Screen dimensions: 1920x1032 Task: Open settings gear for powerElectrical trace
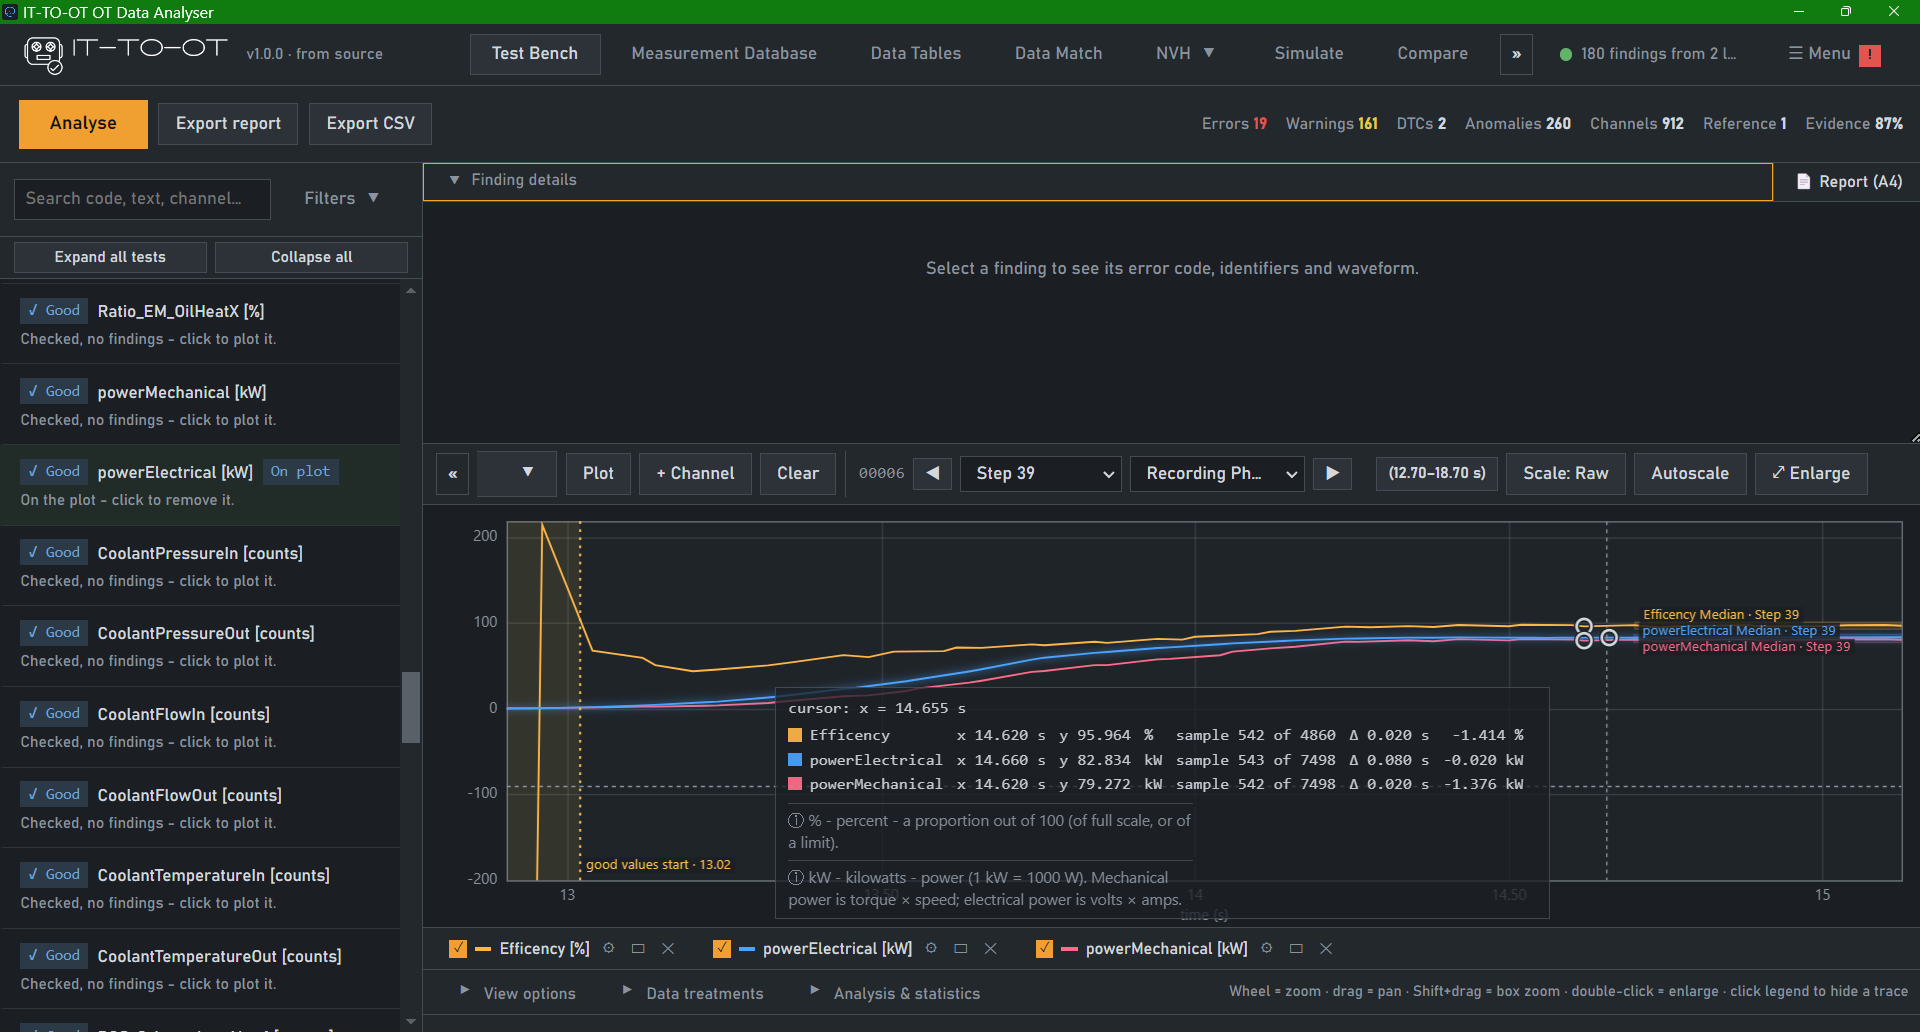[x=931, y=948]
